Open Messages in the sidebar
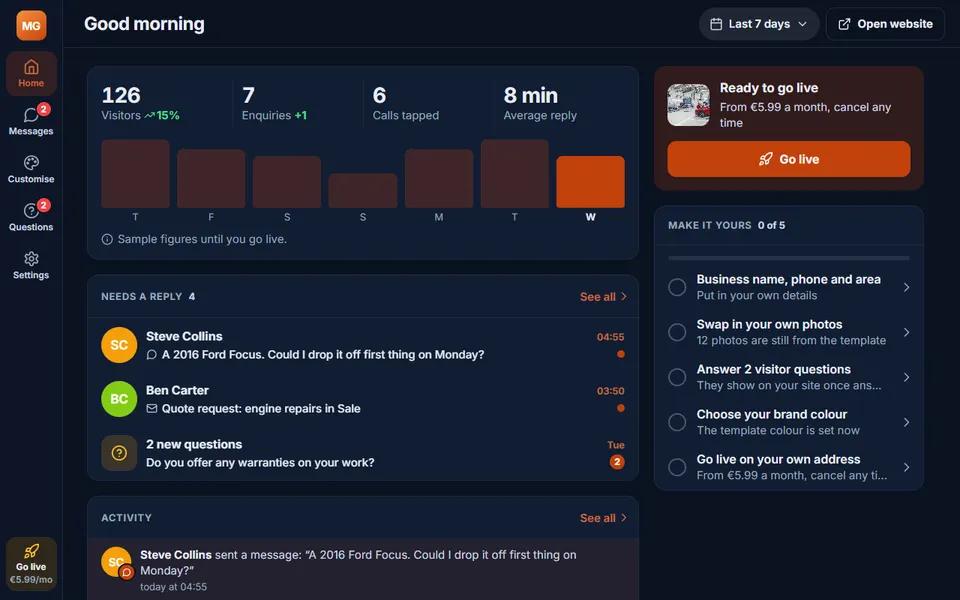The image size is (960, 600). 31,121
